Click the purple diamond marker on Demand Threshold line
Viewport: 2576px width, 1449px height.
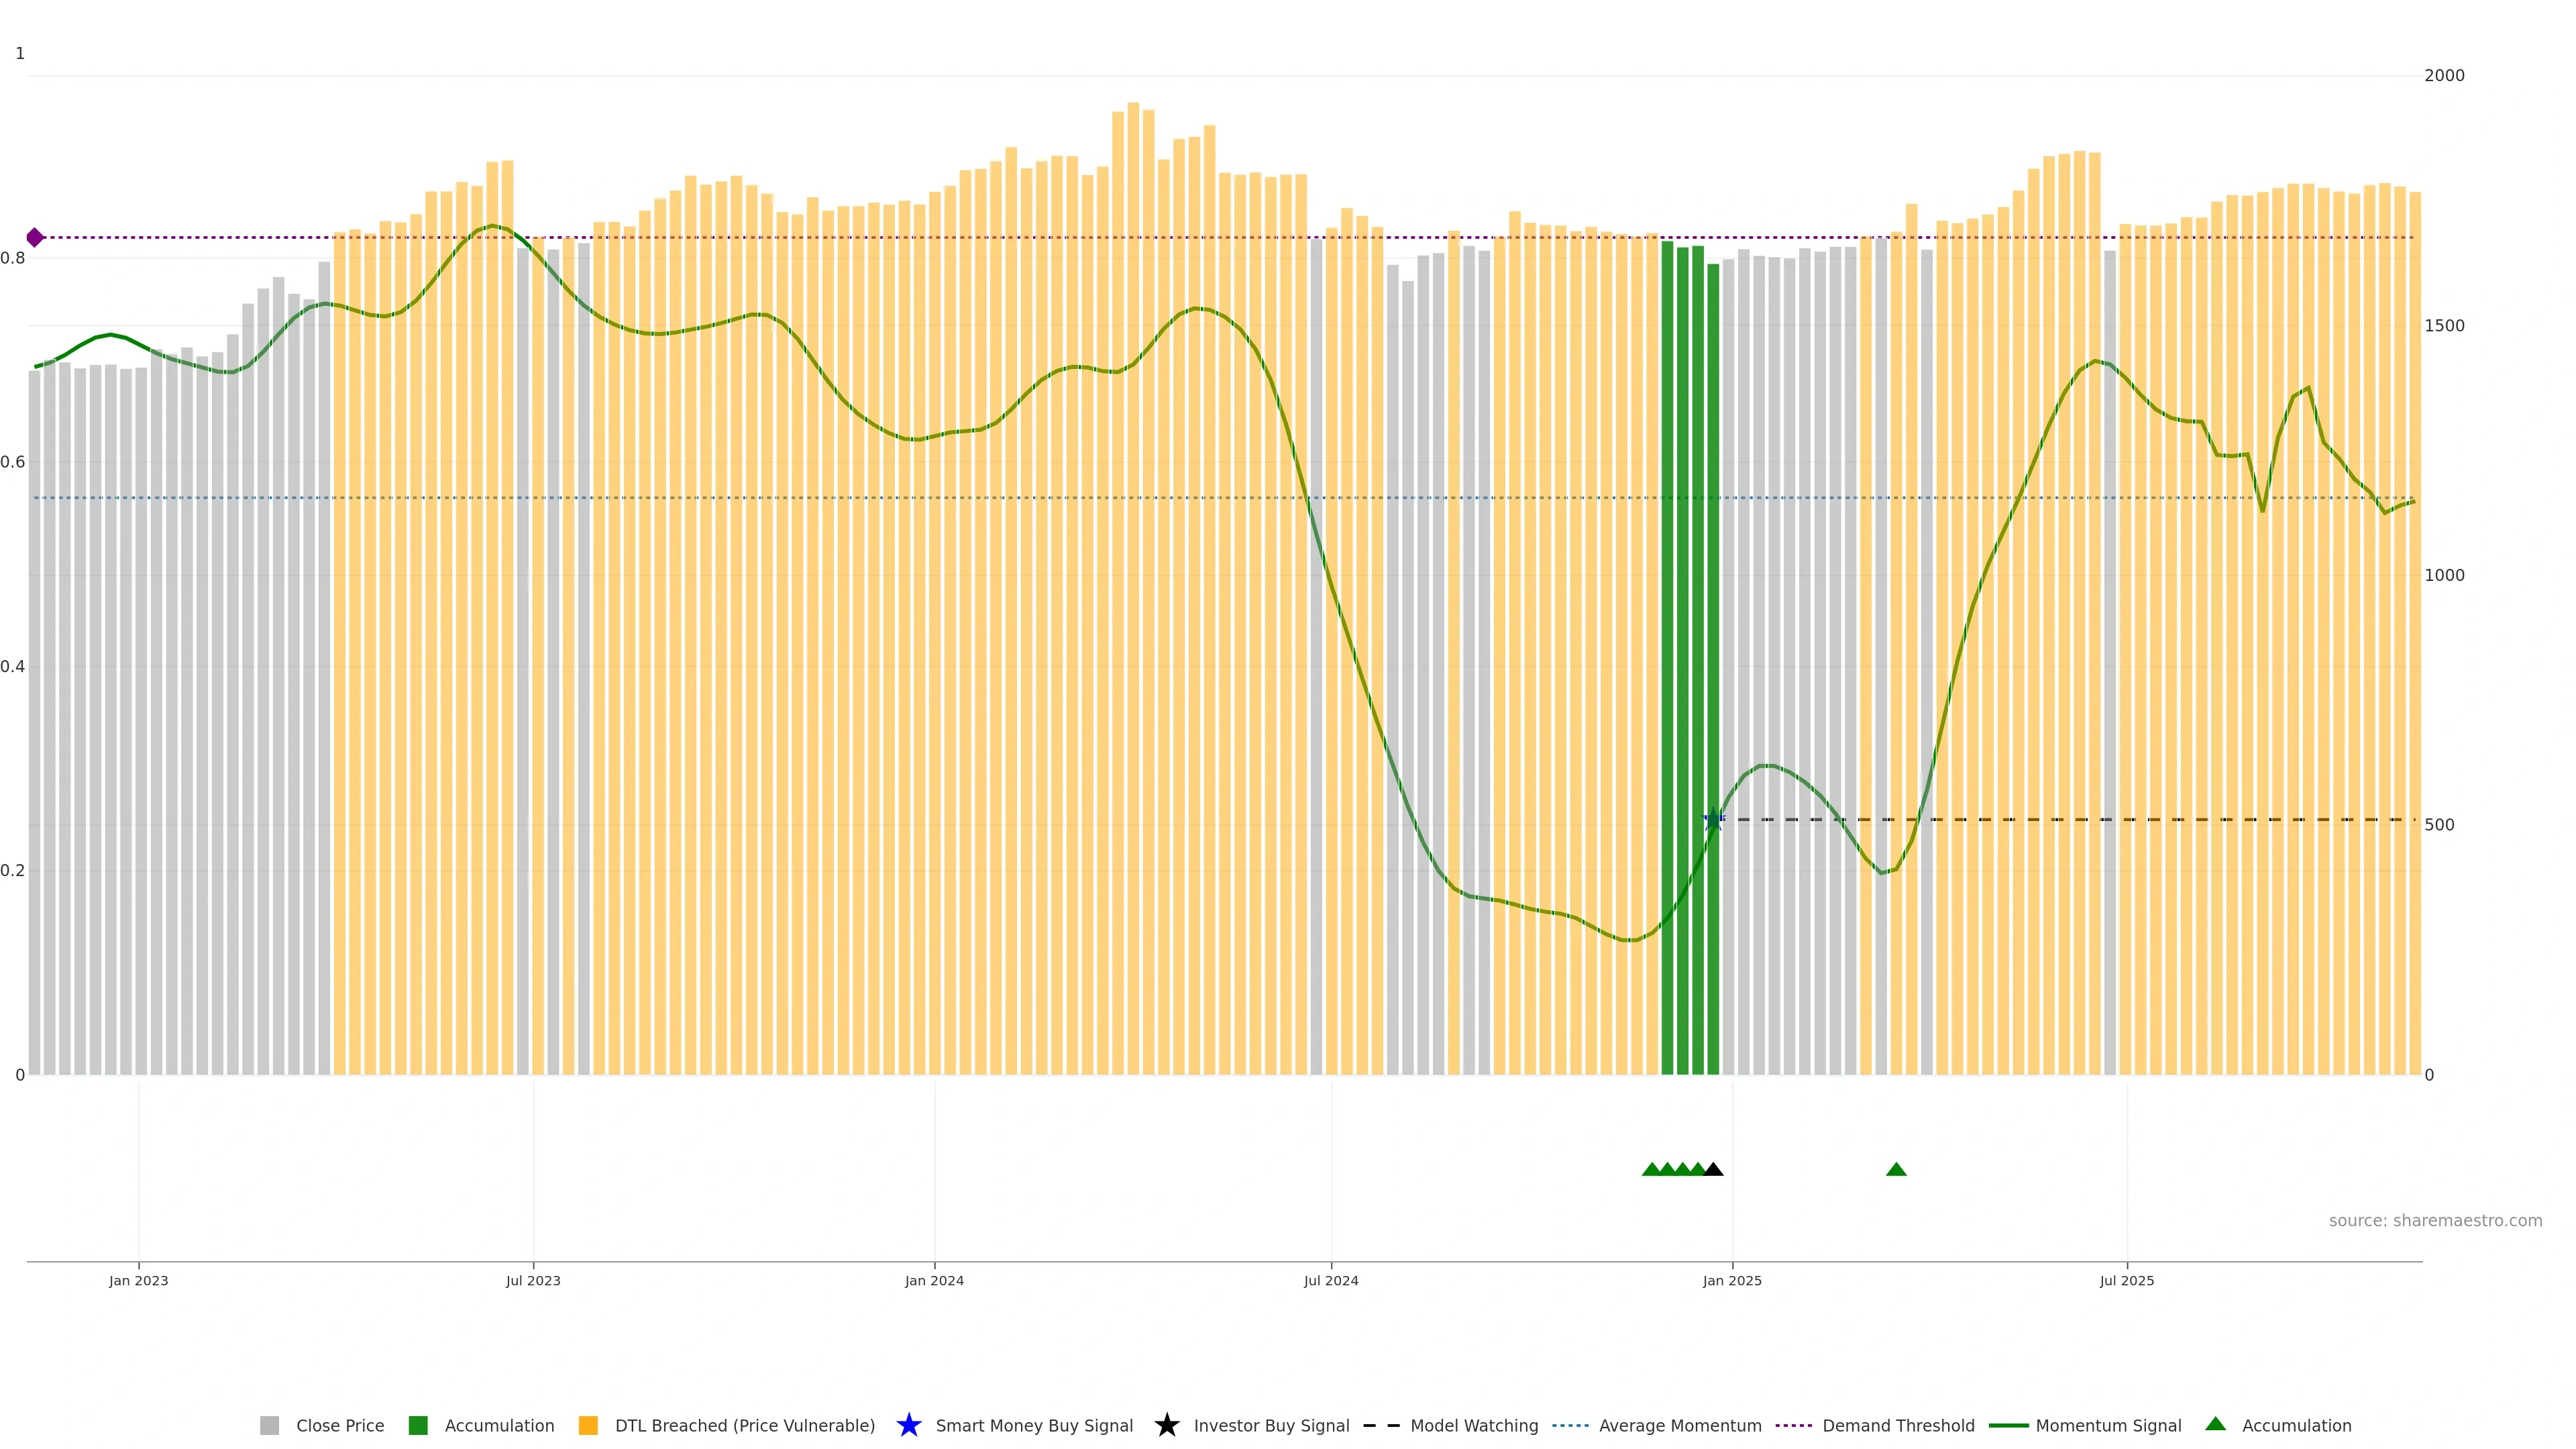35,238
